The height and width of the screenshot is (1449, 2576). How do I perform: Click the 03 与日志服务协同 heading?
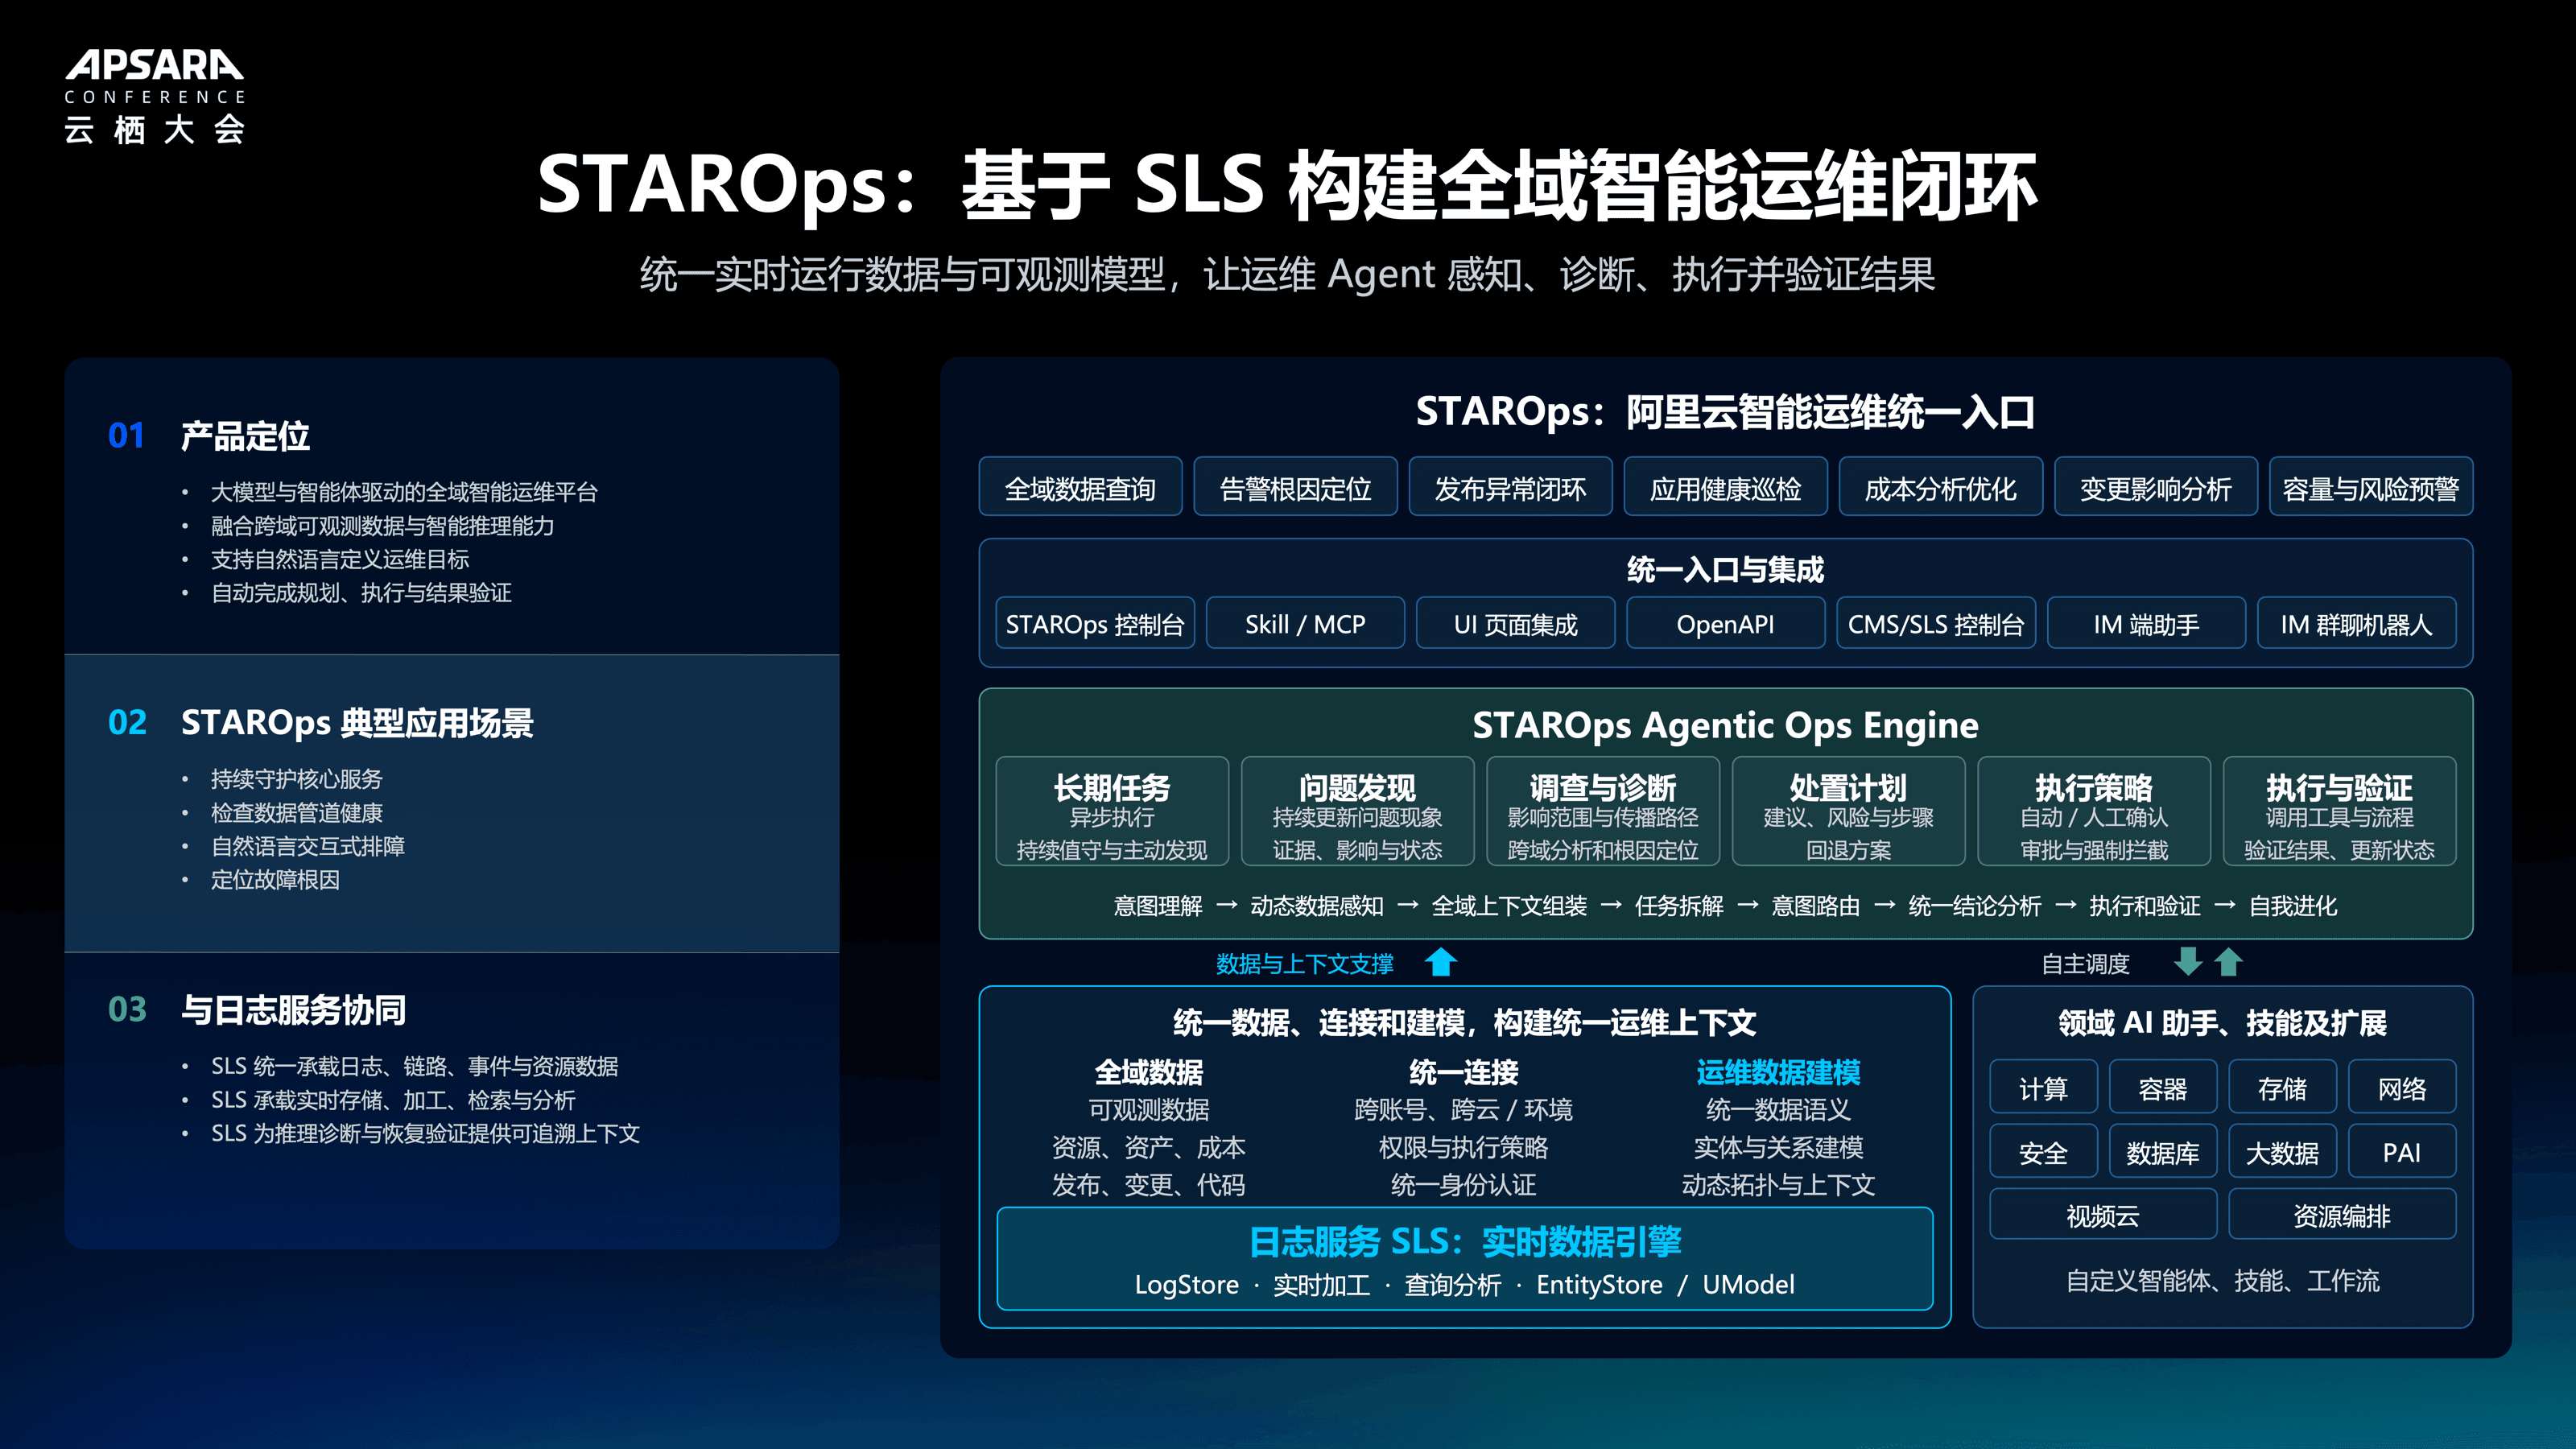(257, 1010)
